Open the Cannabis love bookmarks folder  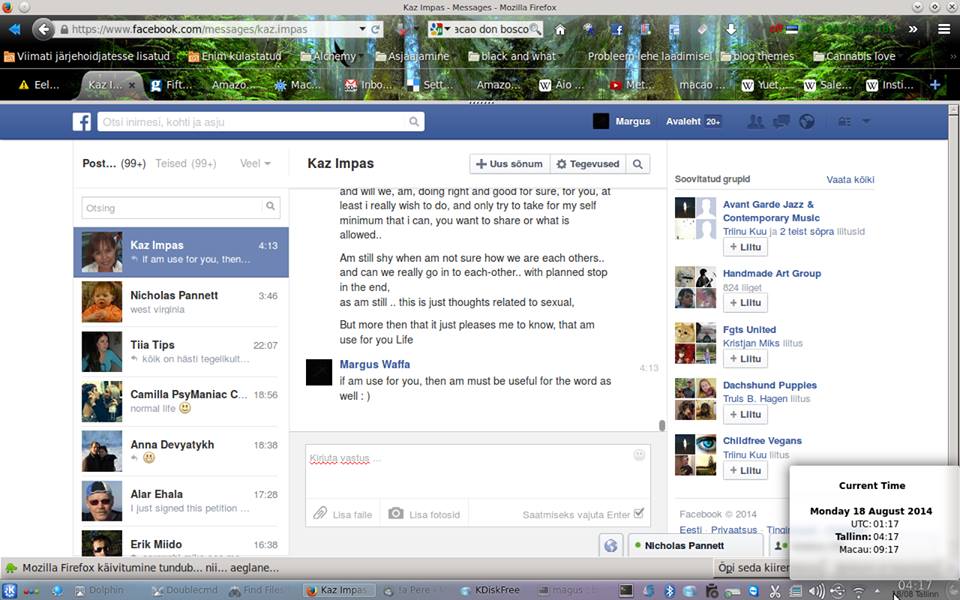(x=854, y=56)
